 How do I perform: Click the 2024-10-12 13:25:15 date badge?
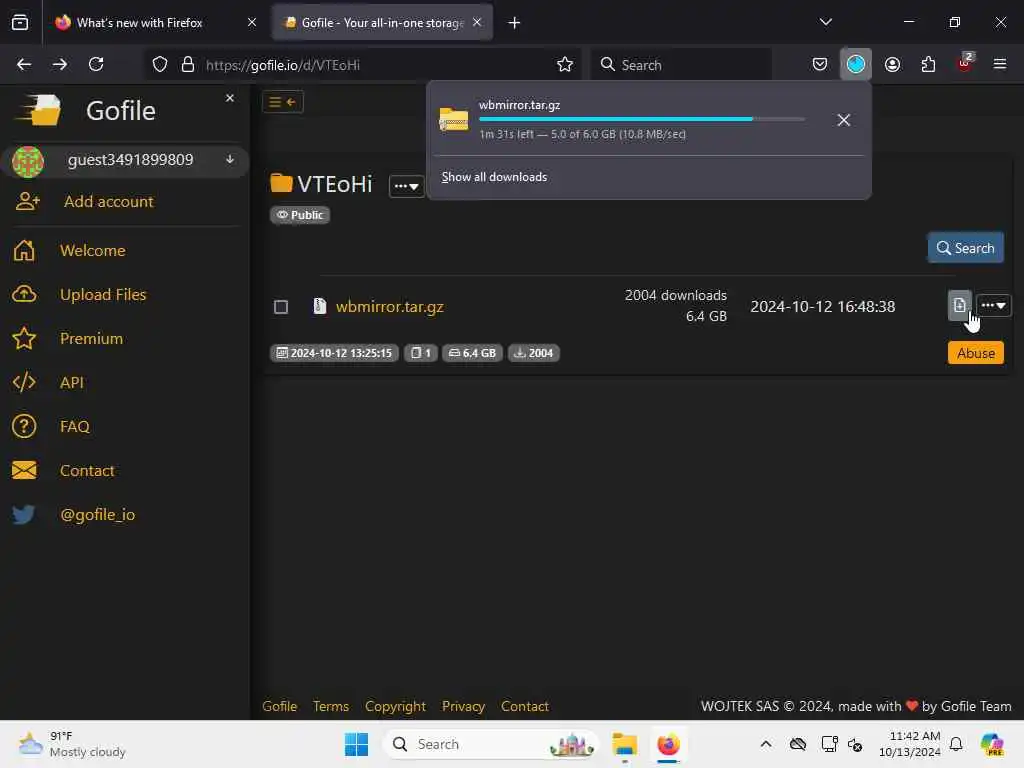(x=334, y=353)
